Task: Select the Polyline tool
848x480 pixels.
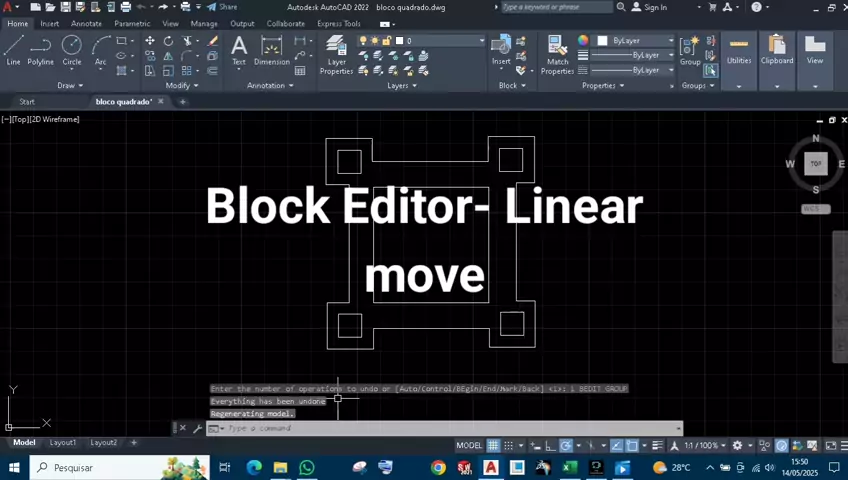Action: click(x=40, y=49)
